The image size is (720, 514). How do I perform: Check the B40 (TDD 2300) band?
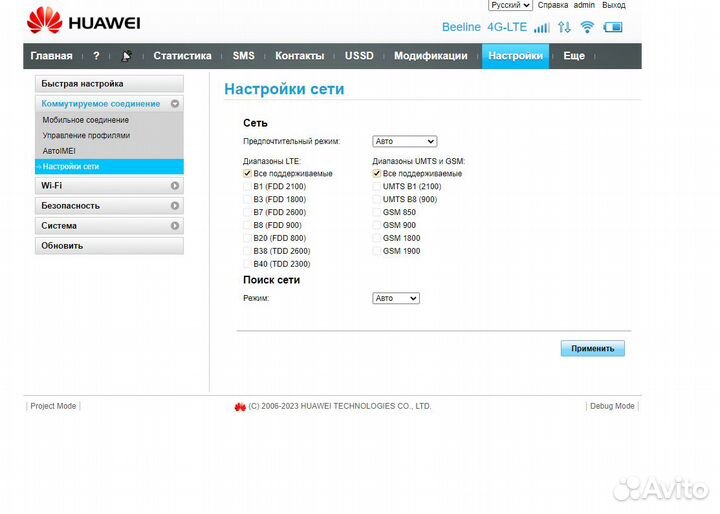click(x=248, y=264)
